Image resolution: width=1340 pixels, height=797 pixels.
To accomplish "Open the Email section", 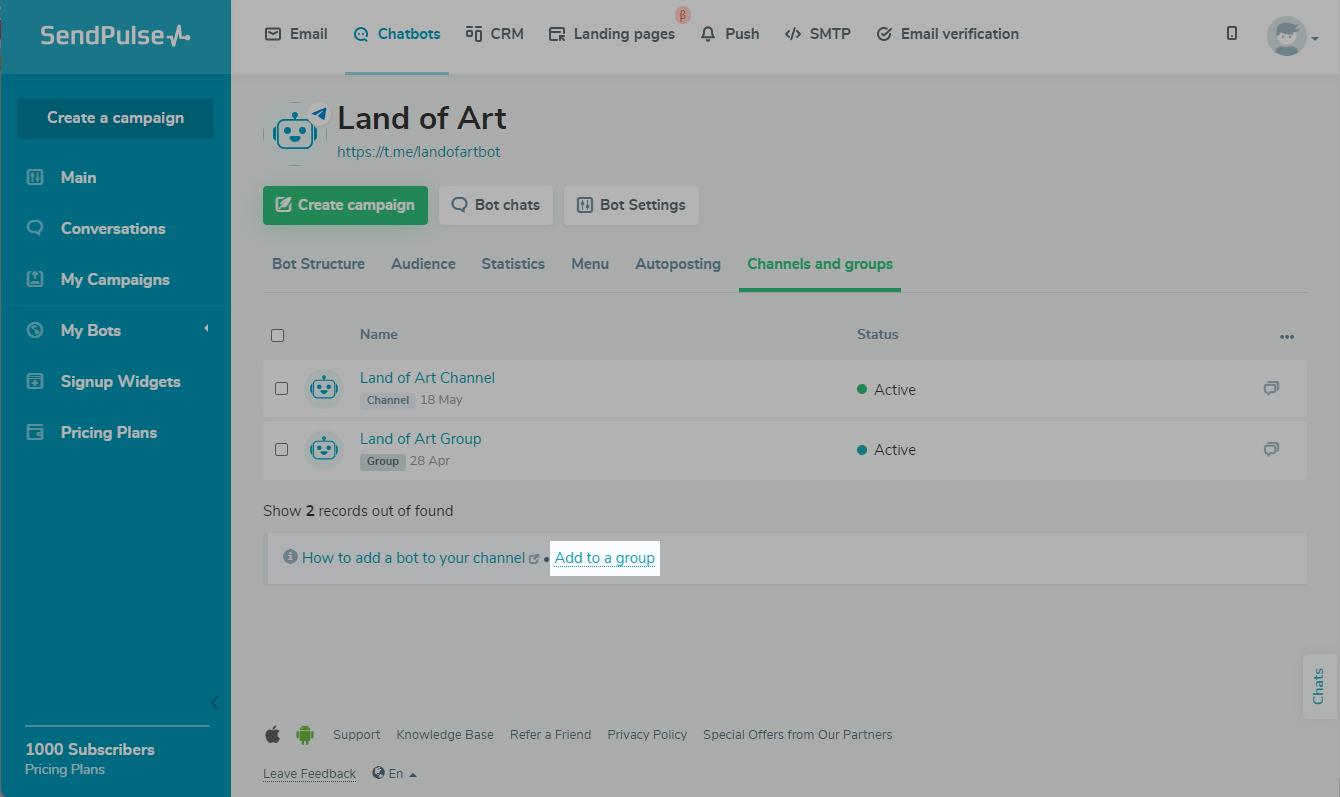I will click(x=296, y=34).
